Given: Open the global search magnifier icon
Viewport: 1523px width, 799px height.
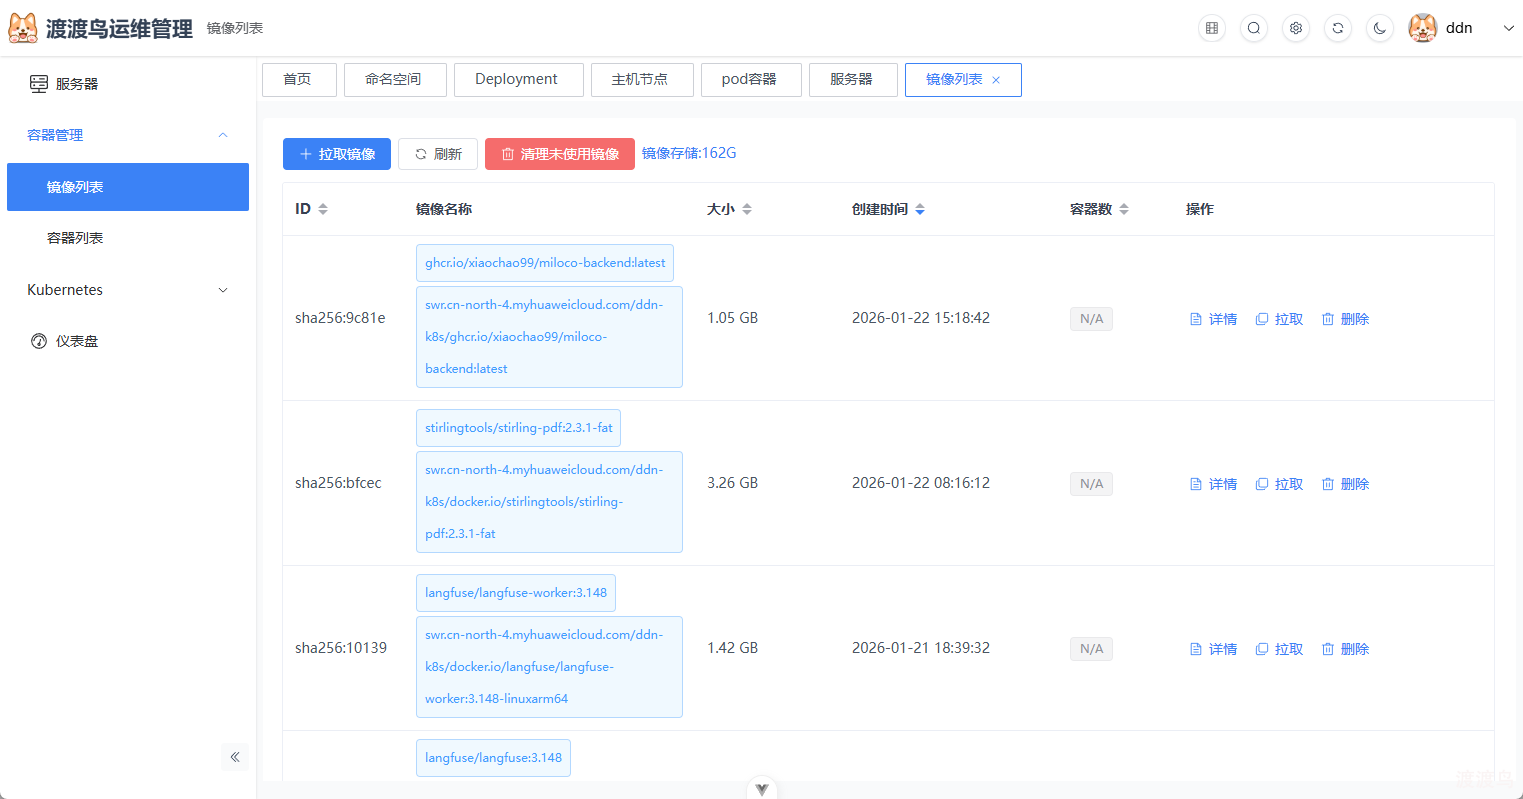Looking at the screenshot, I should (1253, 28).
